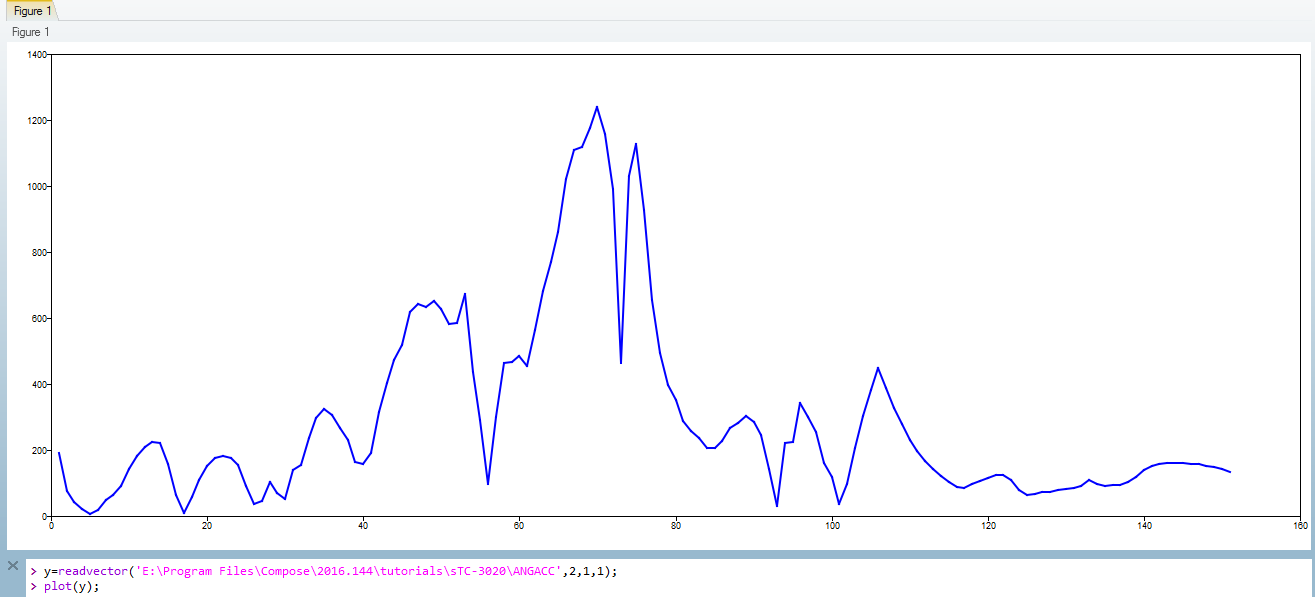Select the blue curve's highest peak near 1240
1315x597 pixels.
(597, 107)
